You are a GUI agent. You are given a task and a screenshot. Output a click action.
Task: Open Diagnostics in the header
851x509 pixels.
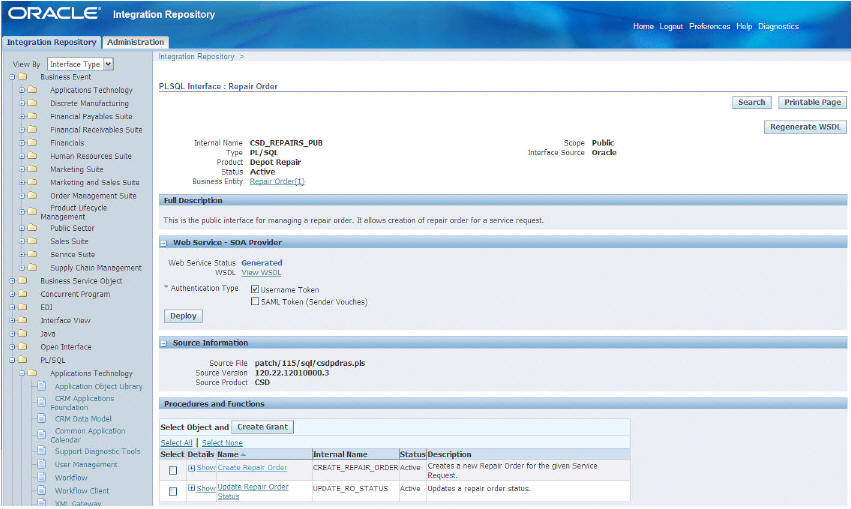coord(778,26)
